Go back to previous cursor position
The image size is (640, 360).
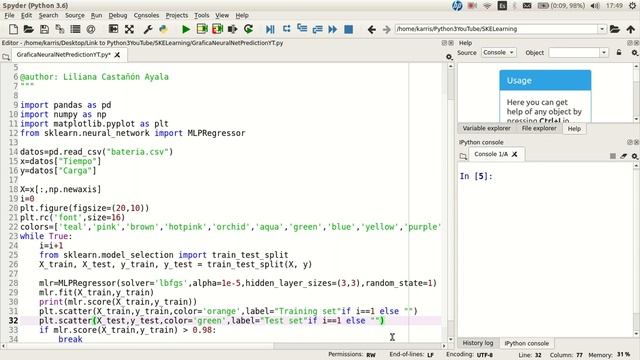point(371,29)
